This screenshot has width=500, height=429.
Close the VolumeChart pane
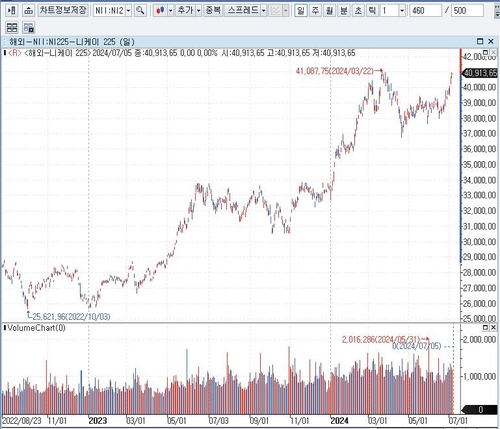[x=493, y=327]
